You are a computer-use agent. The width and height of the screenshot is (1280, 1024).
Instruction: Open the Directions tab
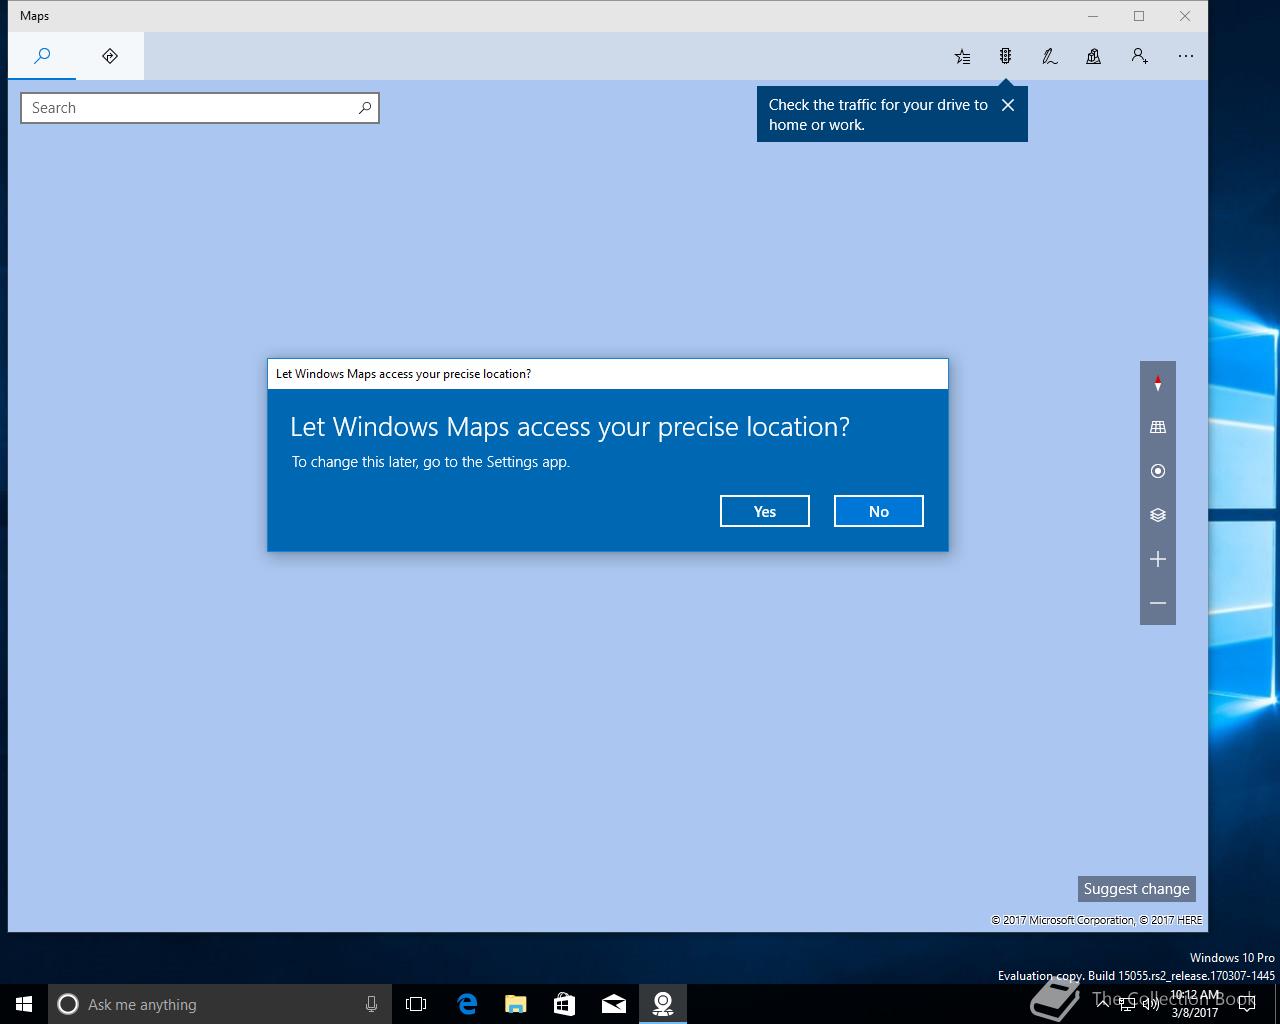pyautogui.click(x=110, y=56)
